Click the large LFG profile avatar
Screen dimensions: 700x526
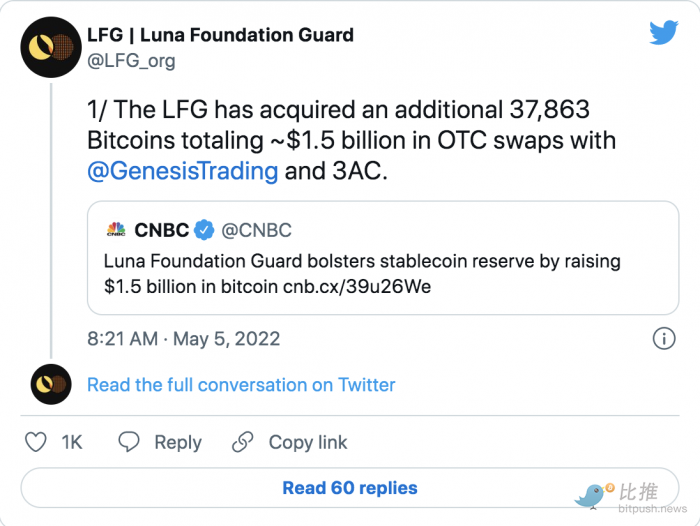pos(50,47)
